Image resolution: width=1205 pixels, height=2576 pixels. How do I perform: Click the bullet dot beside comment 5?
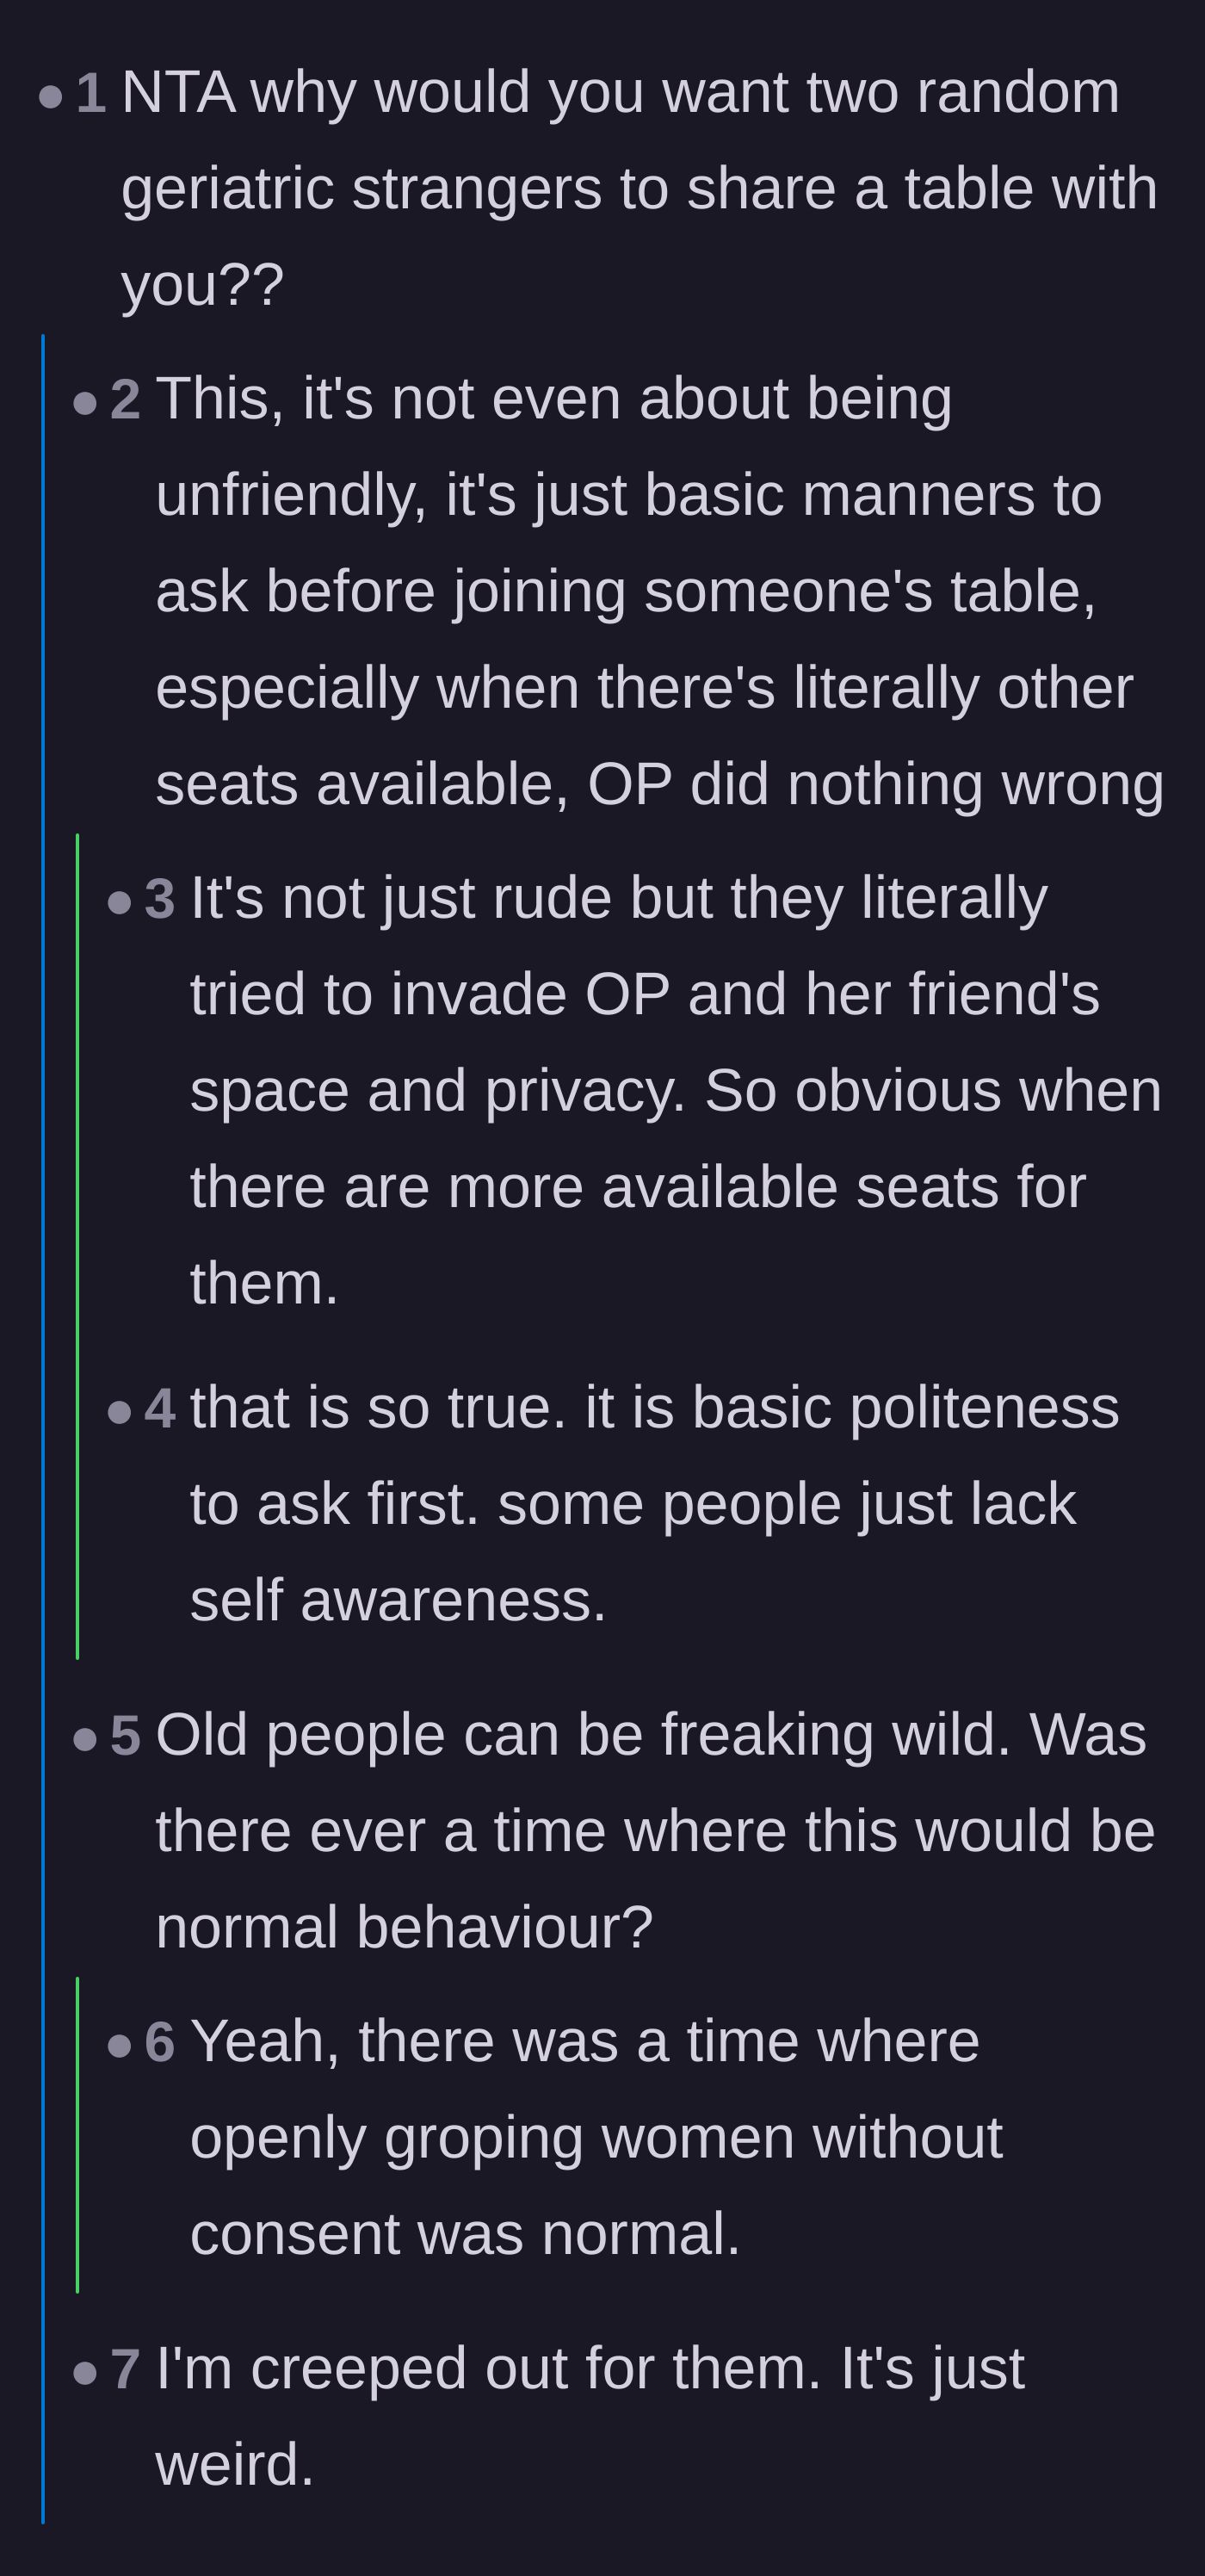85,1740
